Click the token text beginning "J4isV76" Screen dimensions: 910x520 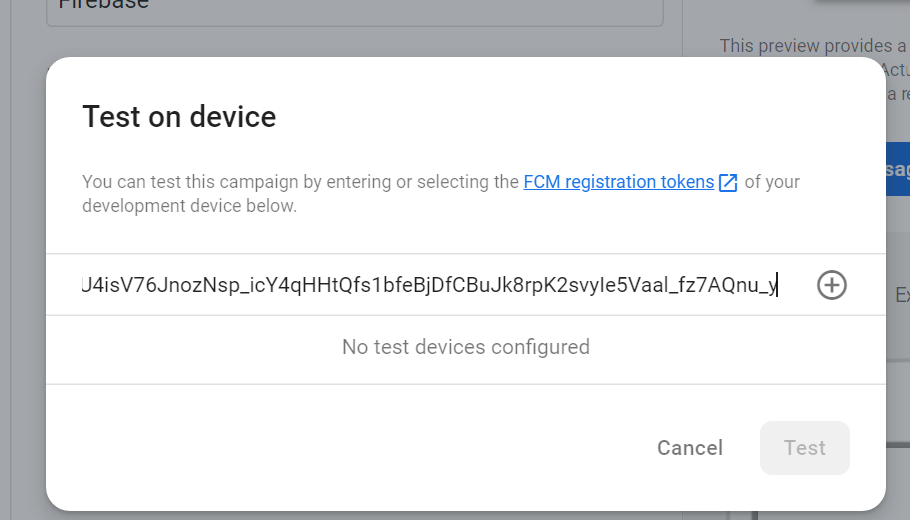[x=429, y=285]
